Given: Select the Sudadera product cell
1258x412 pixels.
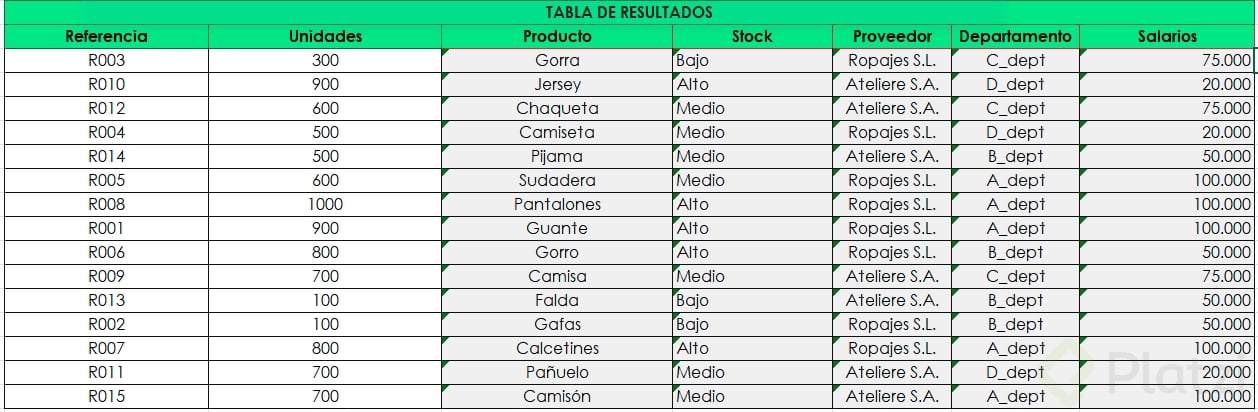Looking at the screenshot, I should [557, 180].
